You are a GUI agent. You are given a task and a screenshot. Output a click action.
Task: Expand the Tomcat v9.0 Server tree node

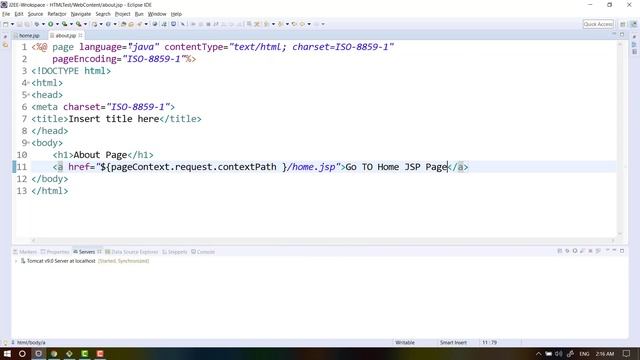coord(16,261)
